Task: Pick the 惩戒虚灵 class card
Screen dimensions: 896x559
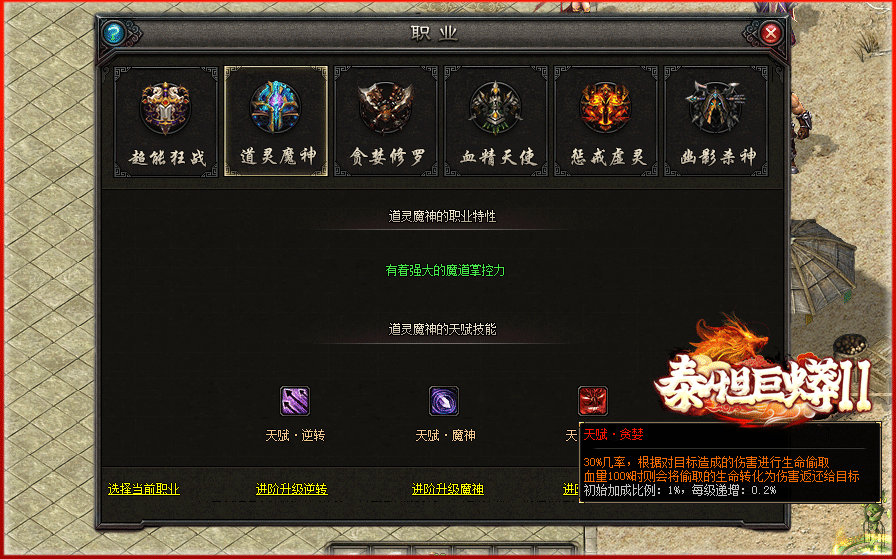Action: [x=606, y=121]
